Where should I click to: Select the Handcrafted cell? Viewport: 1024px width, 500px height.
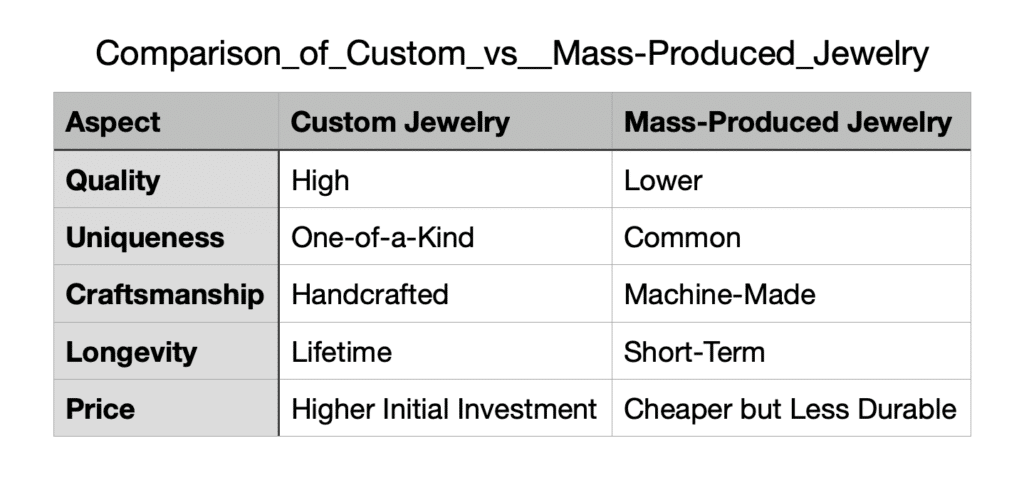pyautogui.click(x=445, y=294)
